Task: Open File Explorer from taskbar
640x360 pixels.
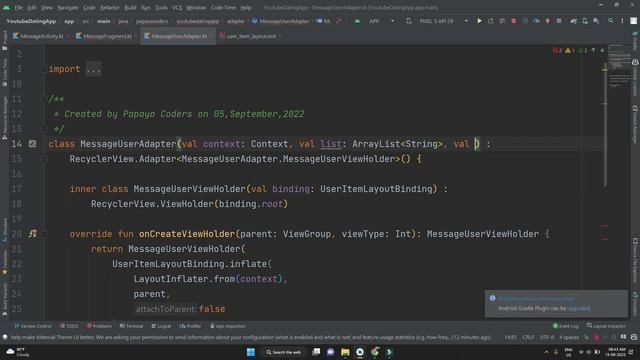Action: 345,352
